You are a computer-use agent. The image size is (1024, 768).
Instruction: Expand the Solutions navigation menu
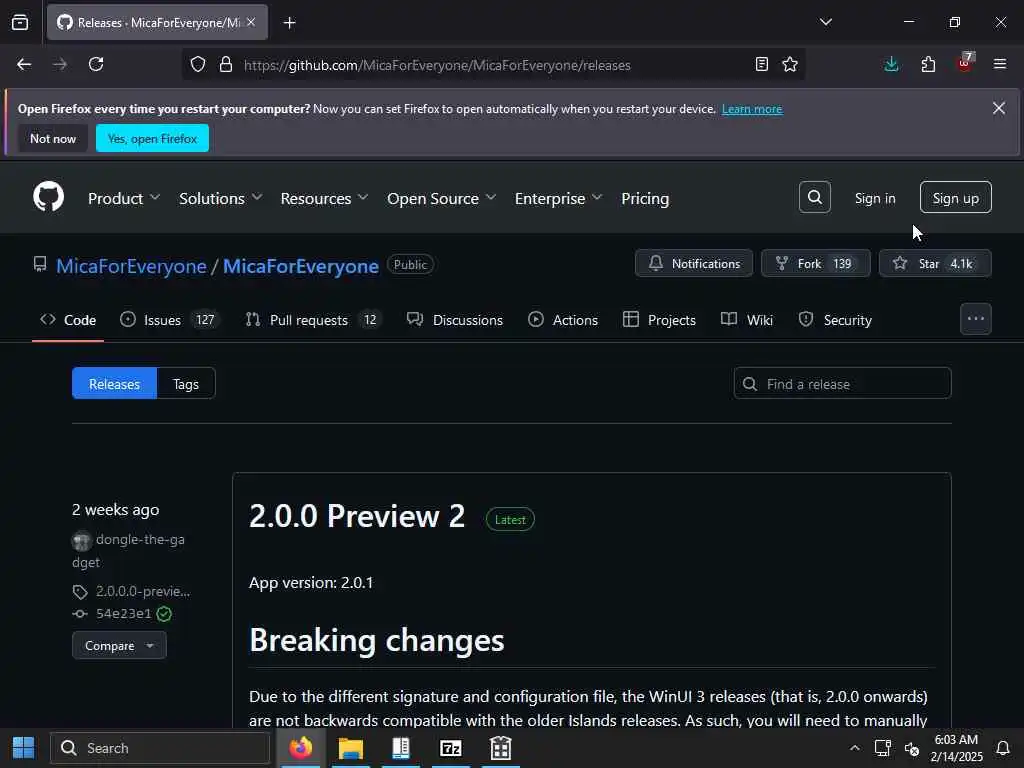click(x=220, y=198)
